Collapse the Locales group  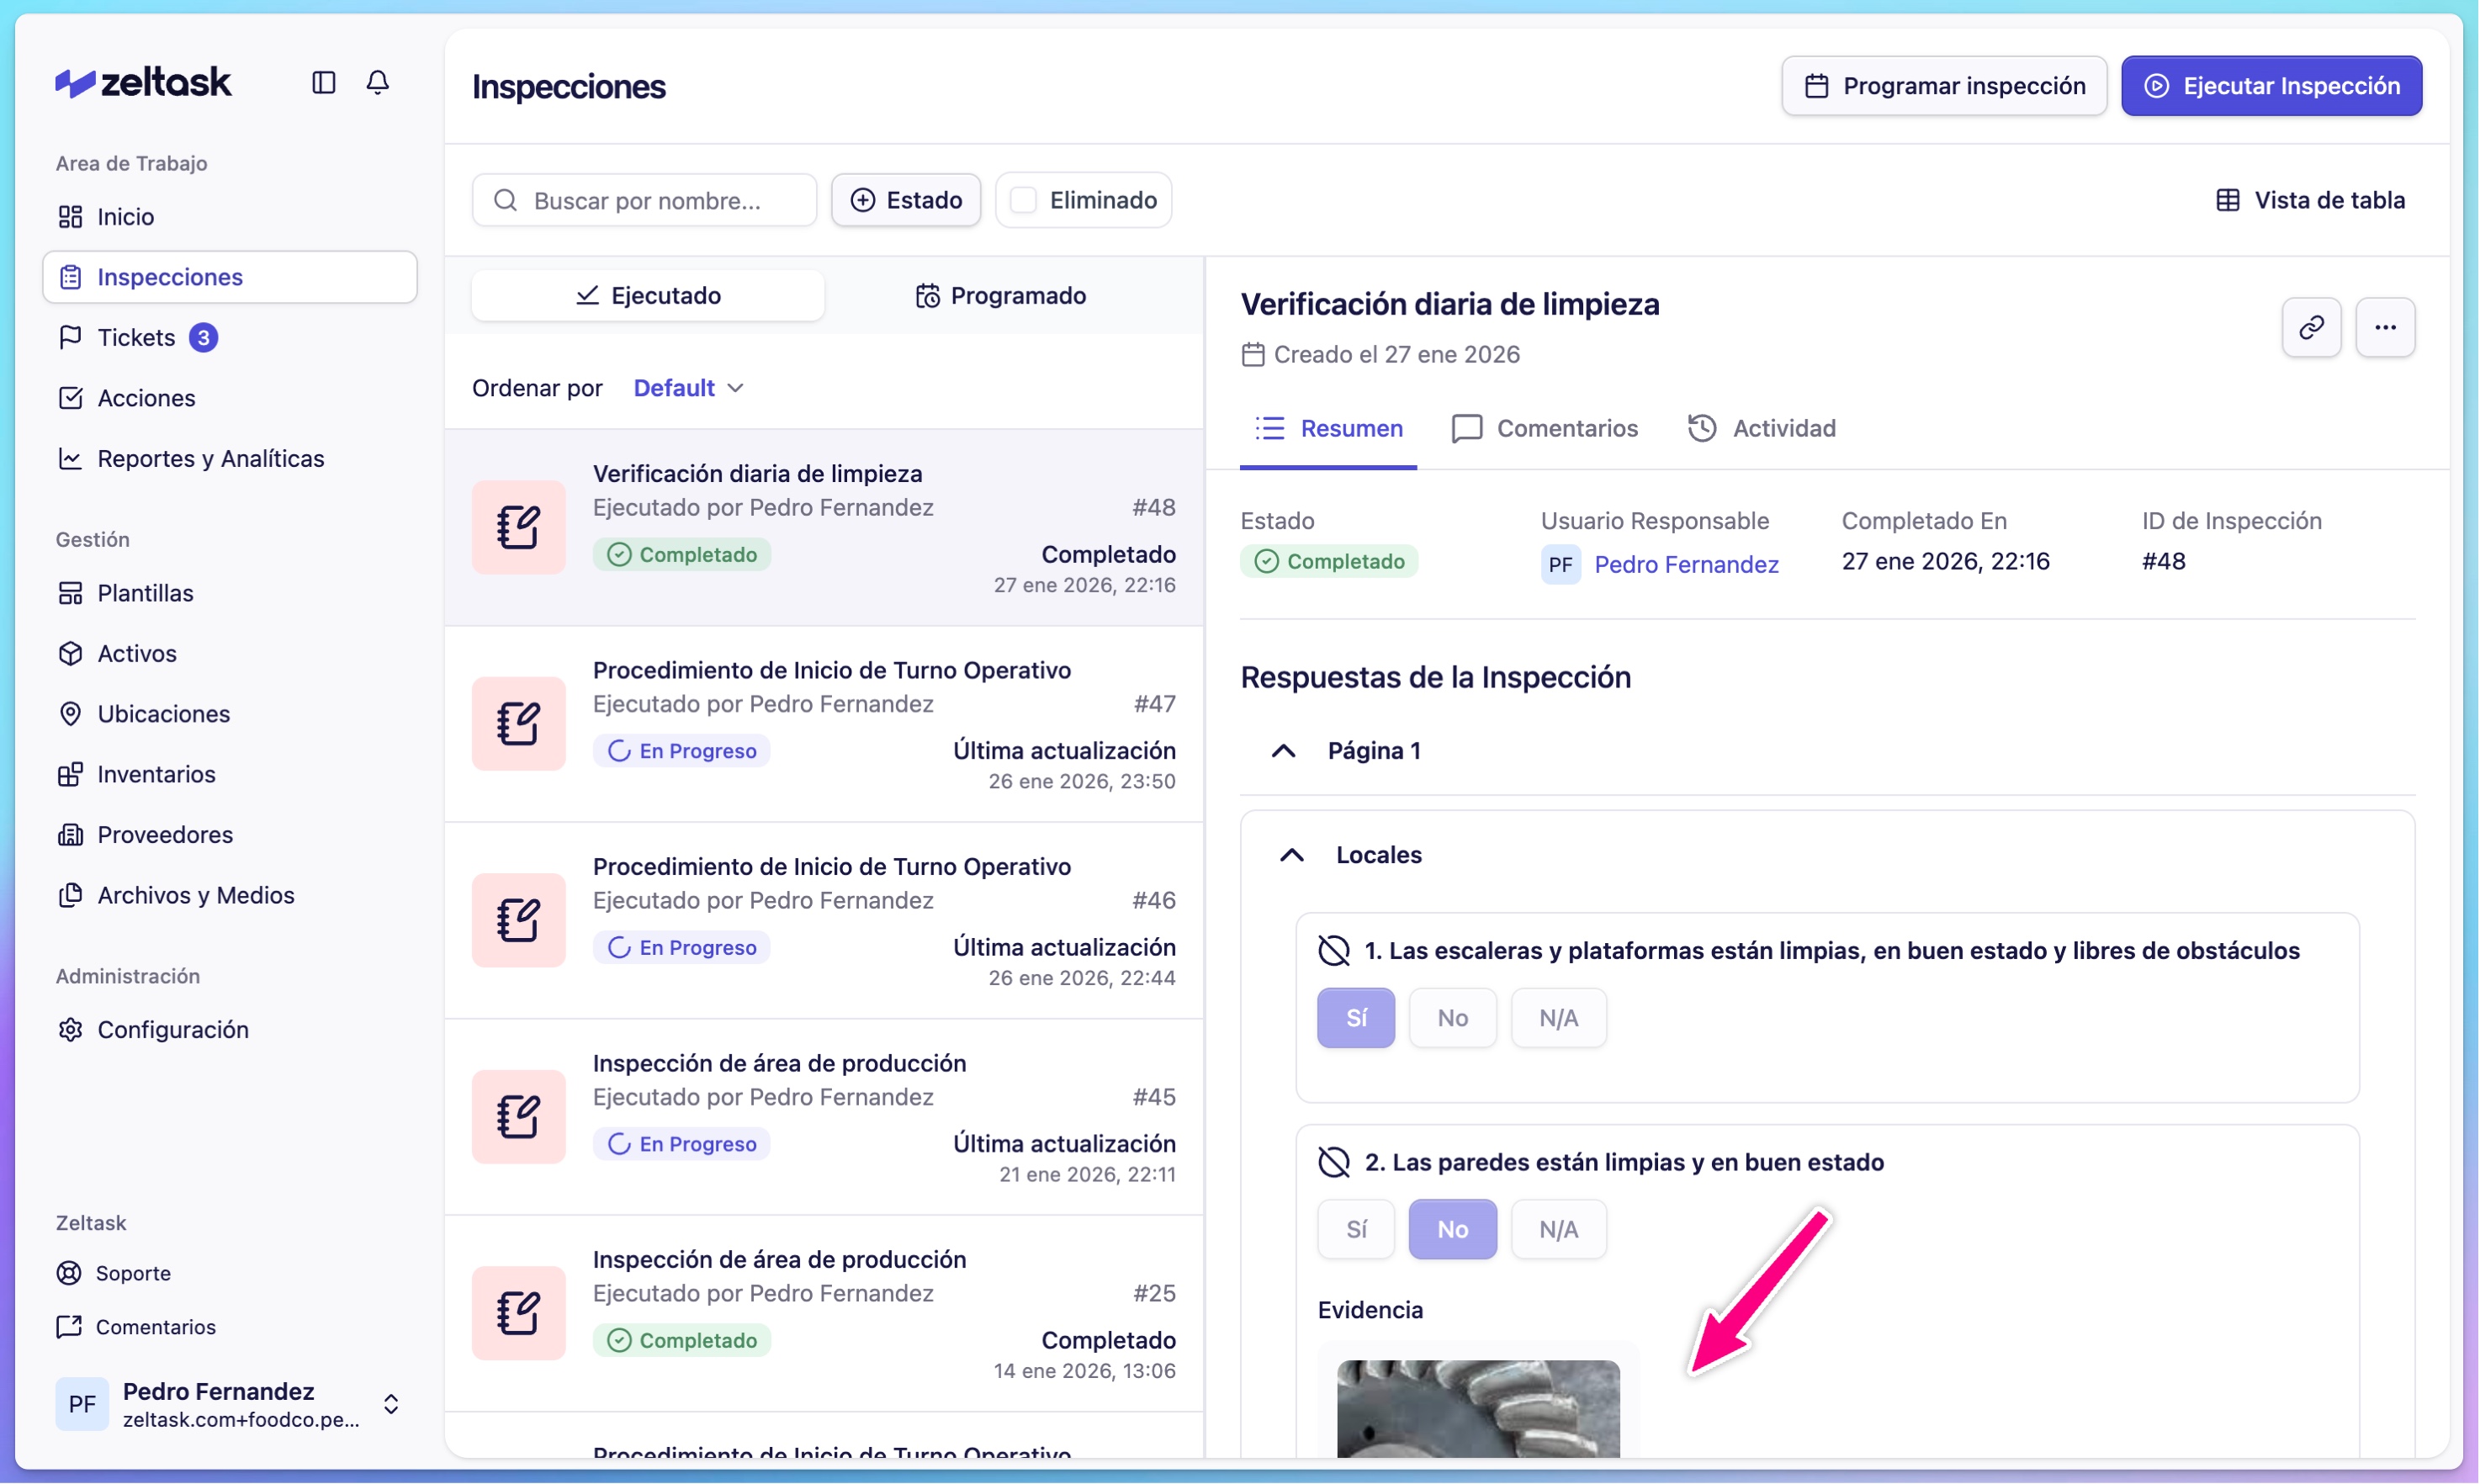1291,855
